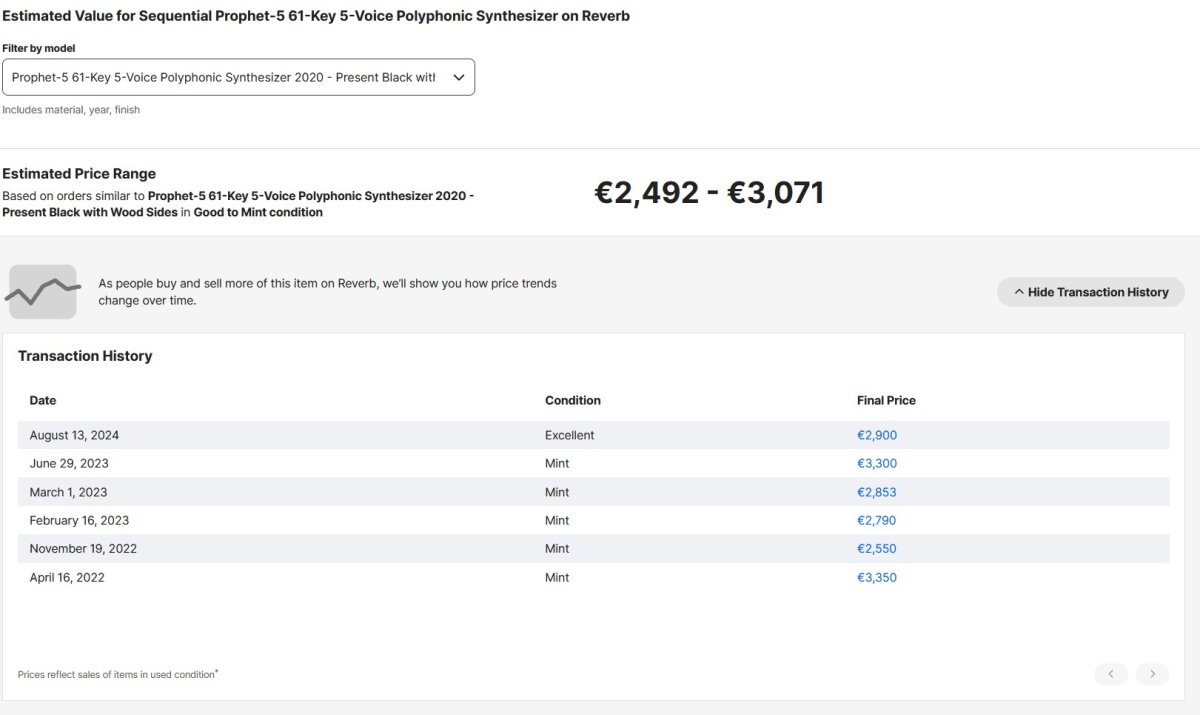Screen dimensions: 1200x715
Task: Click the Transaction History heading
Action: (x=85, y=356)
